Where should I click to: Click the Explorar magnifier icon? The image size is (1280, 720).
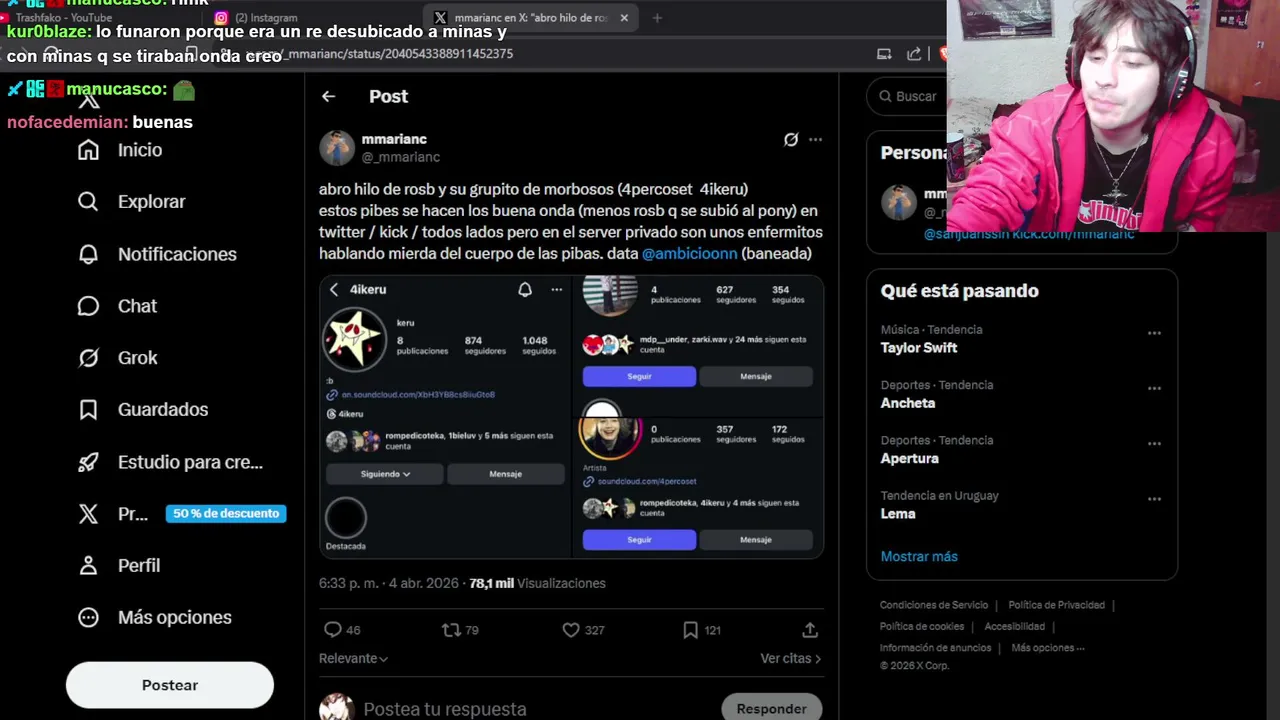(x=88, y=202)
